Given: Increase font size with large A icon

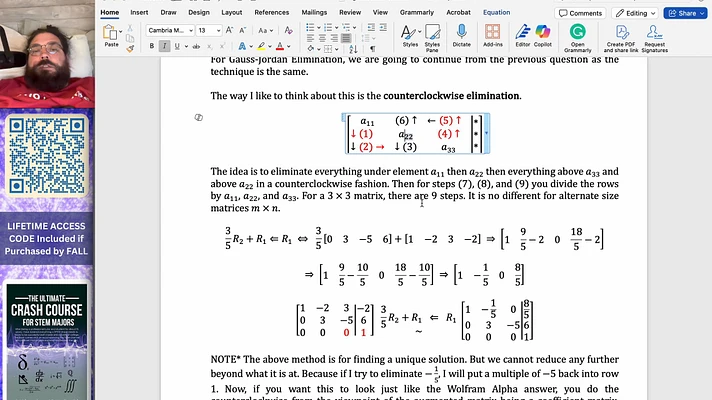Looking at the screenshot, I should [x=229, y=30].
